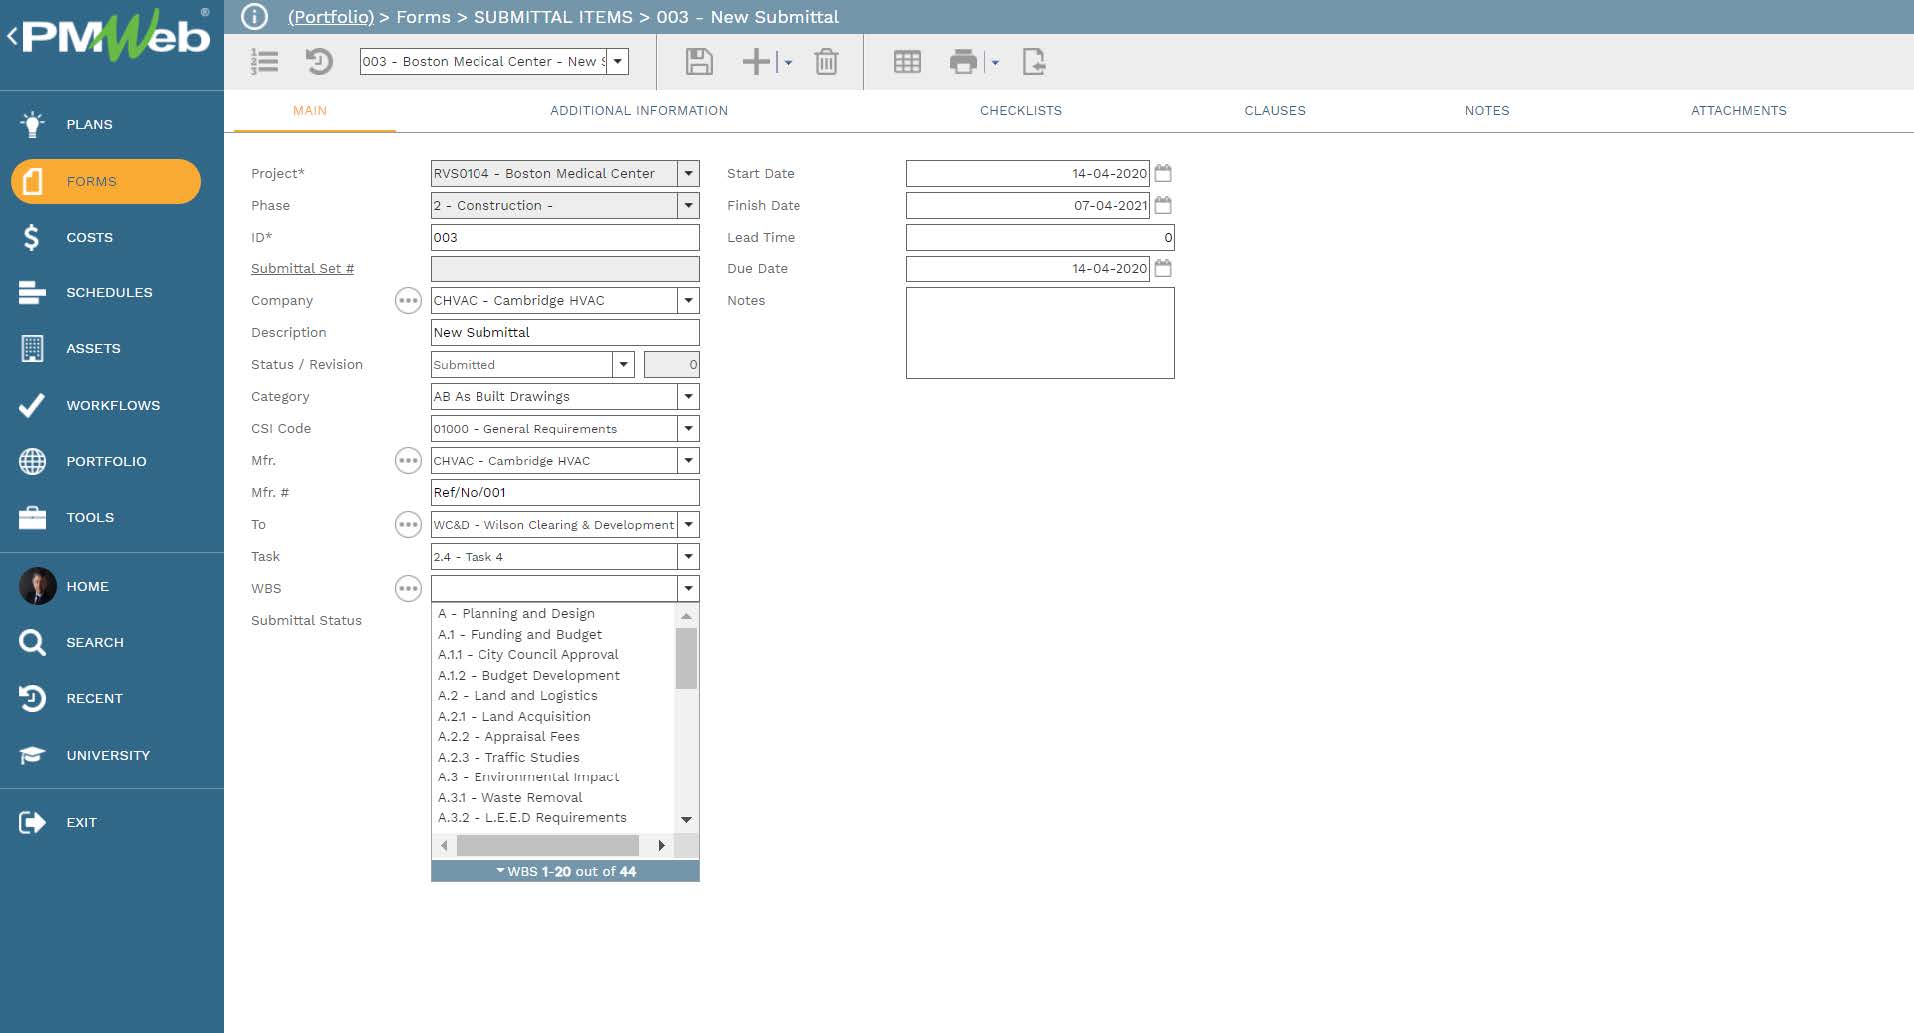Delete the current record via trash icon
The image size is (1914, 1033).
(826, 62)
